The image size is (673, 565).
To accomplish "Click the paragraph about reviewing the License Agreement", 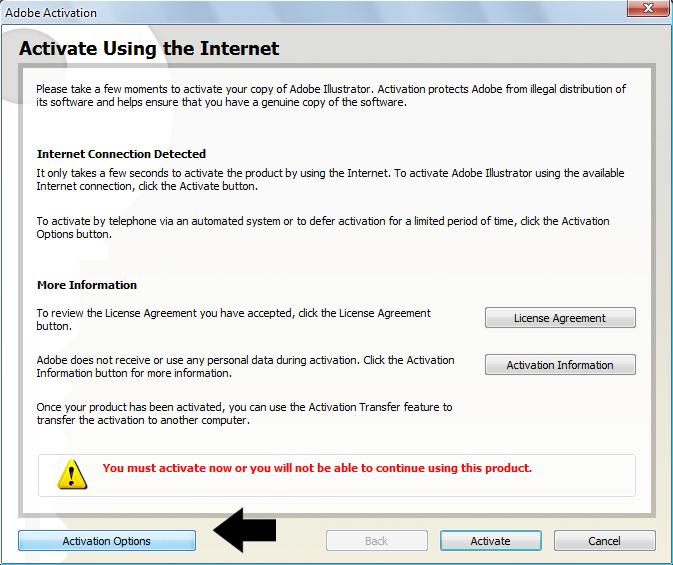I will pyautogui.click(x=234, y=319).
